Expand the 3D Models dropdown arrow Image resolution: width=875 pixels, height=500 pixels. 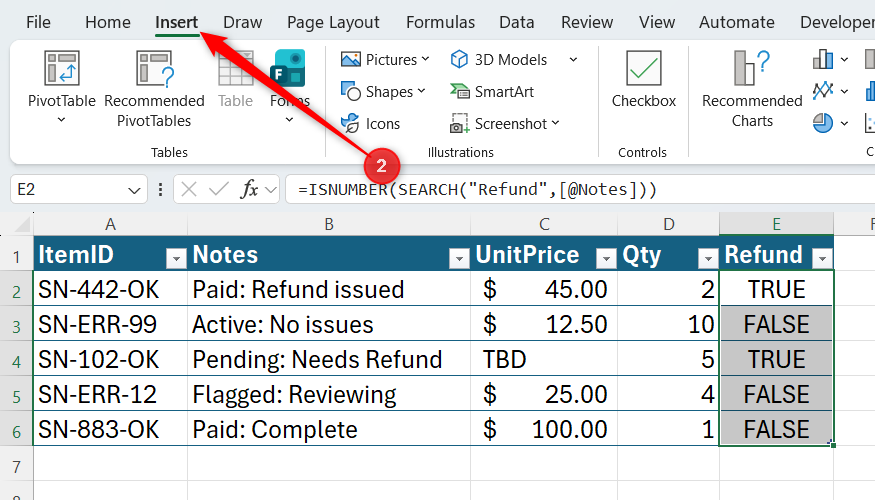pyautogui.click(x=573, y=59)
